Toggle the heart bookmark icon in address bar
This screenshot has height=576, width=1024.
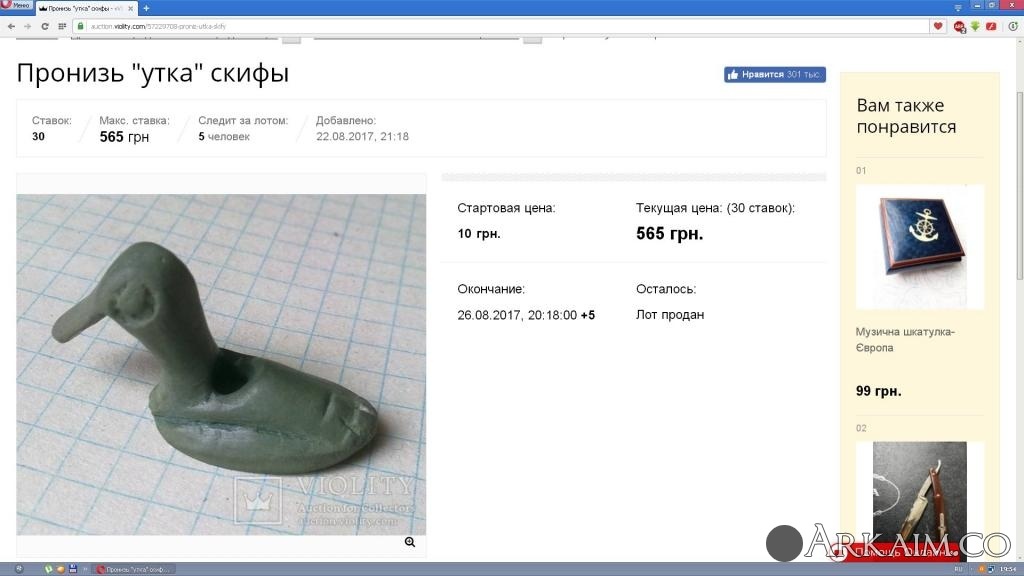938,26
